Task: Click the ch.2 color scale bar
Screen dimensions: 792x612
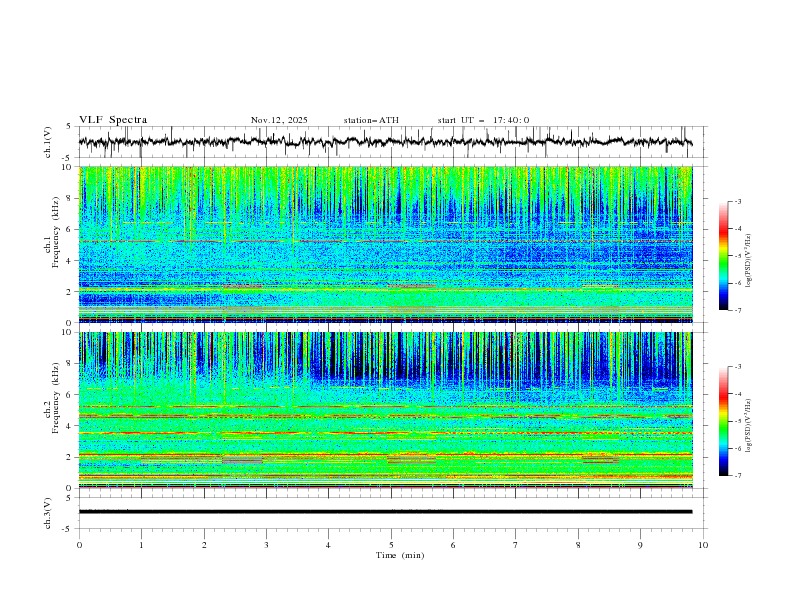Action: click(723, 421)
